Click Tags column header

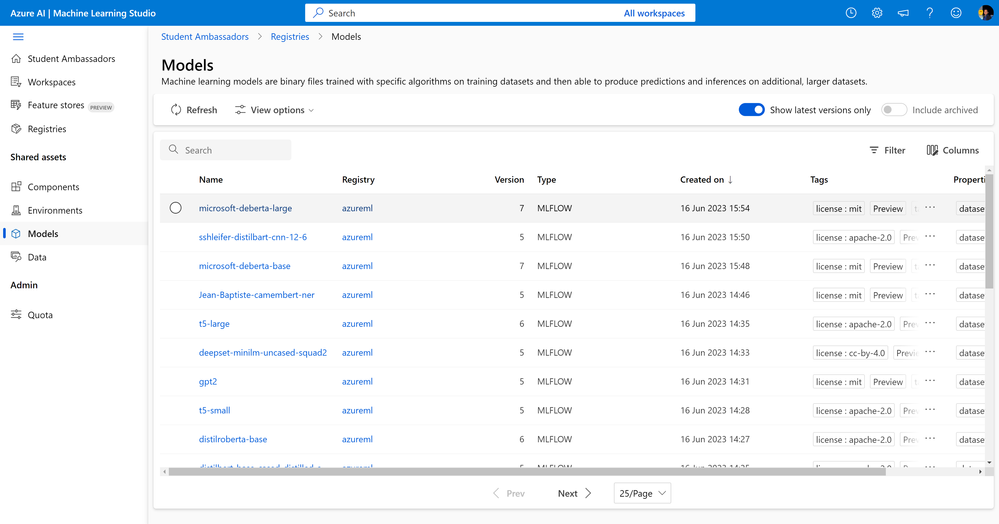coord(819,180)
